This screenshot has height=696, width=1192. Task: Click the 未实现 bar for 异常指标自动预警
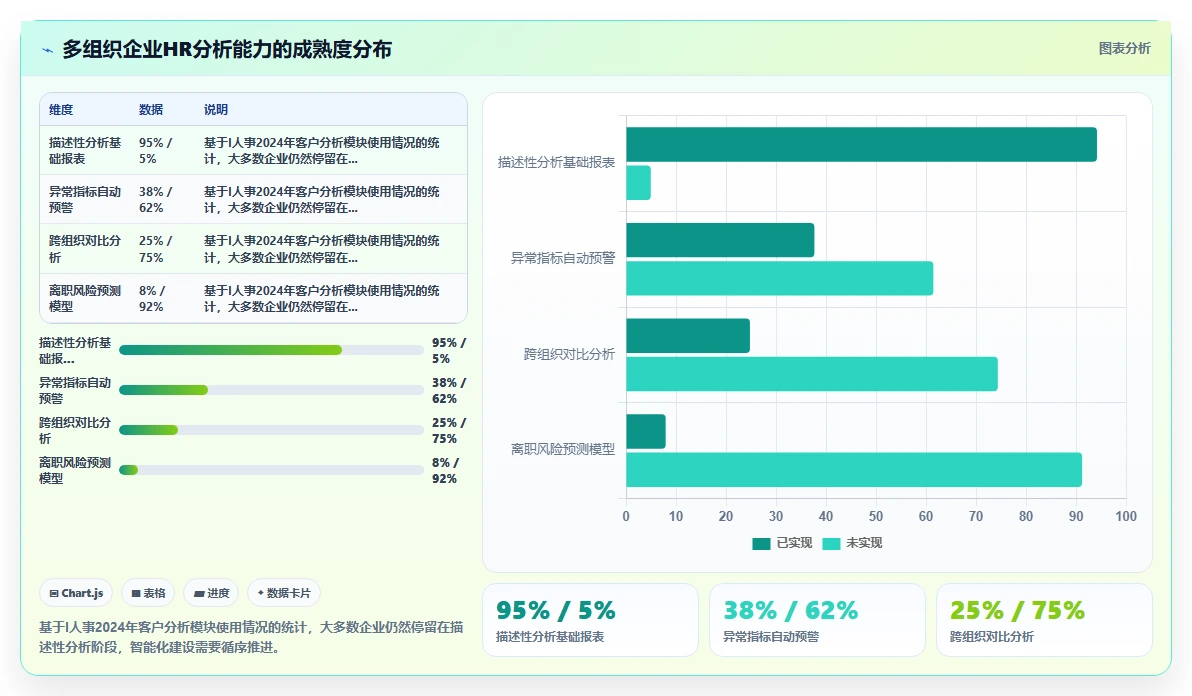[779, 278]
